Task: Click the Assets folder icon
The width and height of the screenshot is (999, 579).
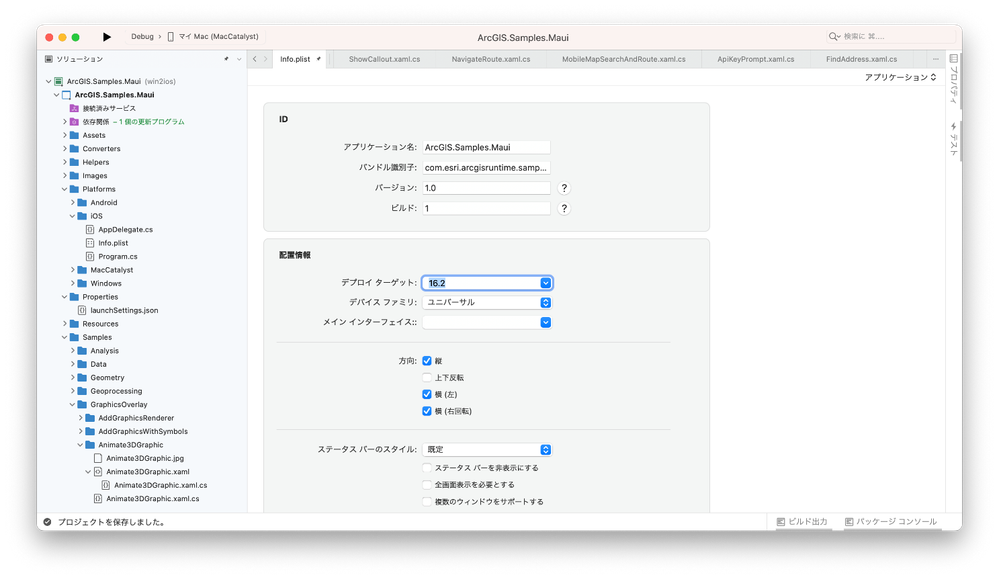Action: pos(75,135)
